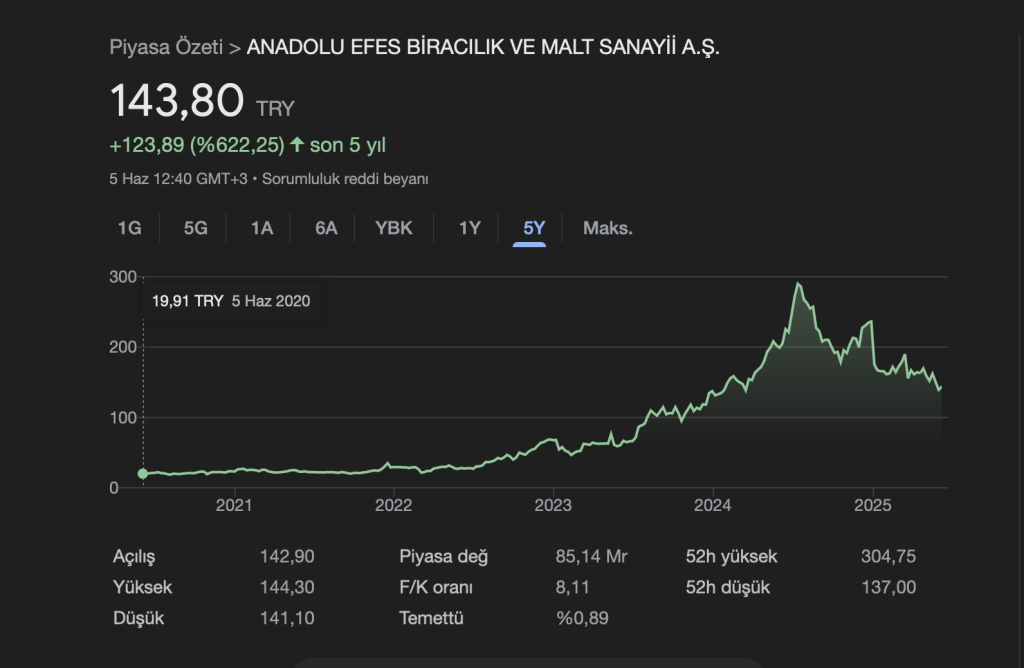This screenshot has height=668, width=1024.
Task: Click the green start point dot on chart
Action: click(x=143, y=473)
